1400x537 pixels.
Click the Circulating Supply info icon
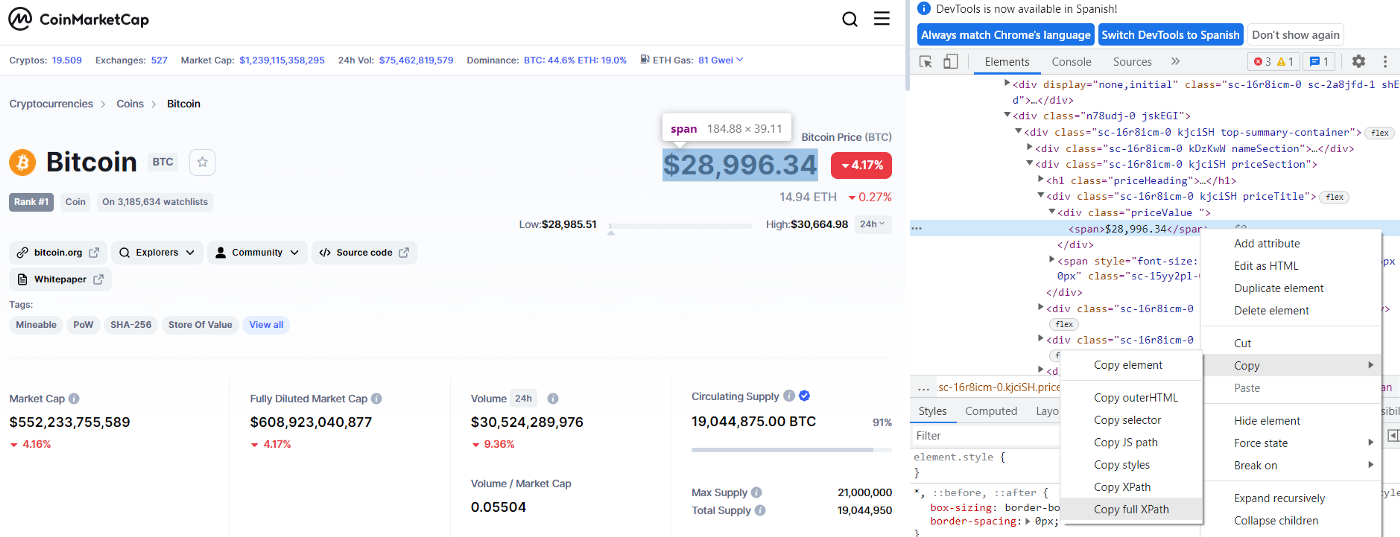(x=789, y=396)
